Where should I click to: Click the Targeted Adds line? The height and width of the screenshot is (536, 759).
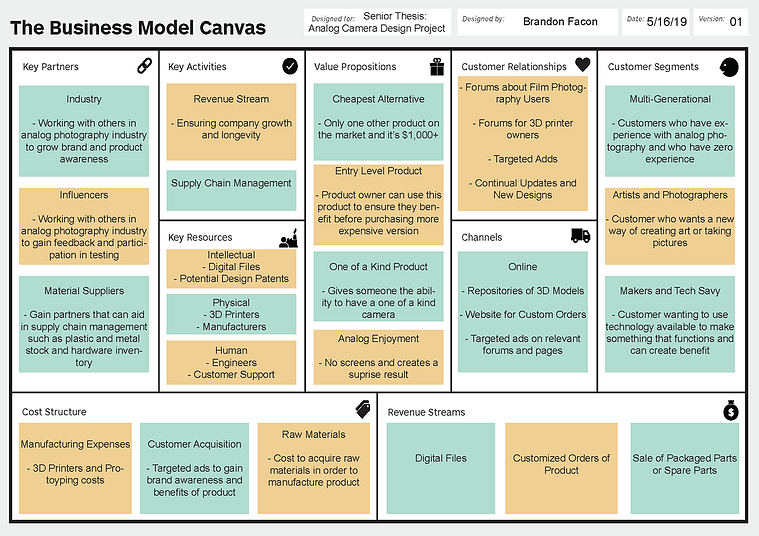coord(523,159)
